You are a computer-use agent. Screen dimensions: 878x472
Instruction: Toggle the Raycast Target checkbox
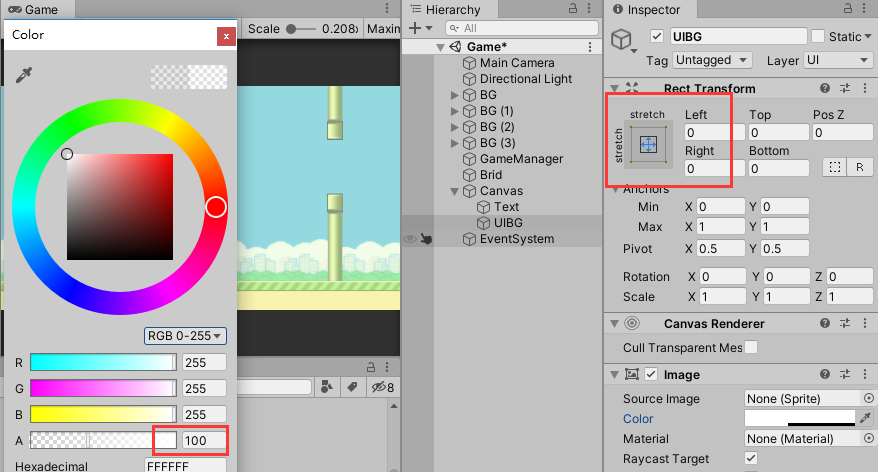pyautogui.click(x=751, y=458)
